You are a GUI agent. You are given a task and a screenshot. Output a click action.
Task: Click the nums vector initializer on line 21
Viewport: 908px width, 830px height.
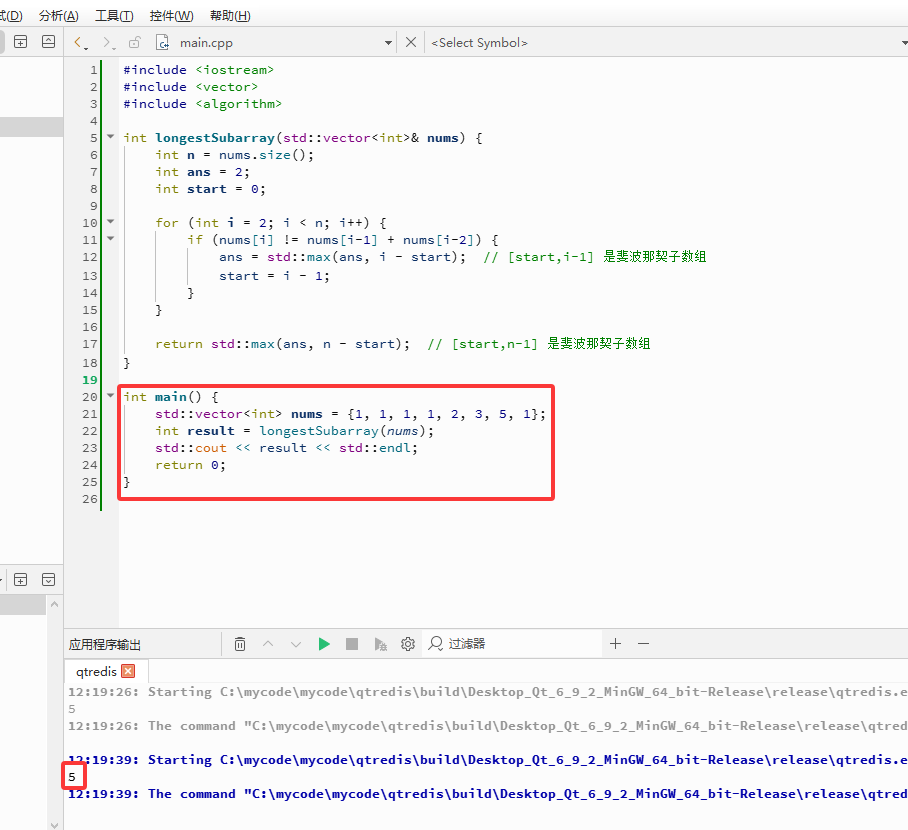446,414
